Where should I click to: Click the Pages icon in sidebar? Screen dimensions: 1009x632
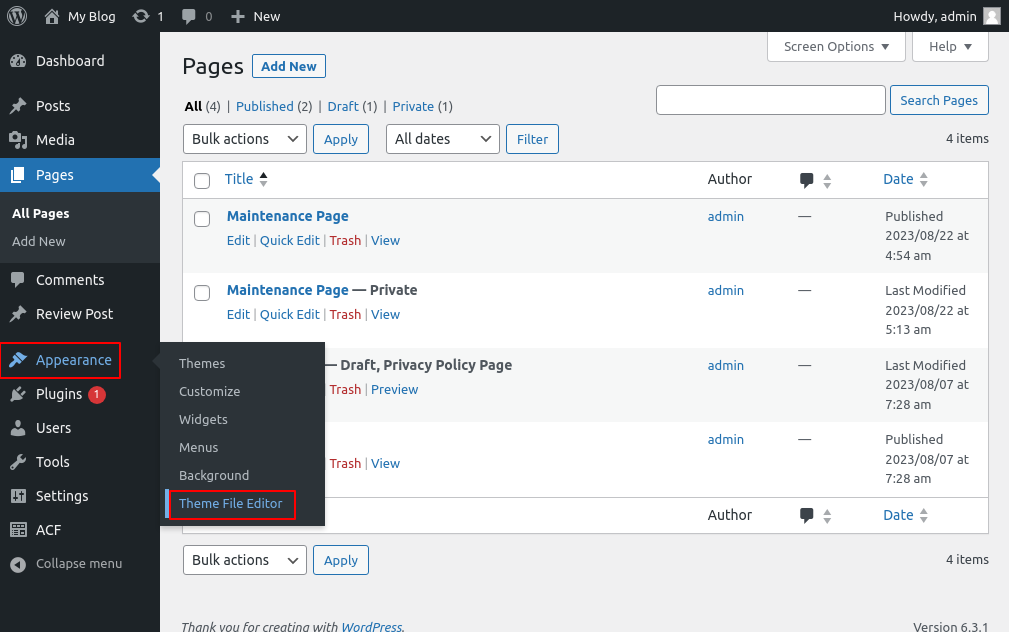[18, 175]
